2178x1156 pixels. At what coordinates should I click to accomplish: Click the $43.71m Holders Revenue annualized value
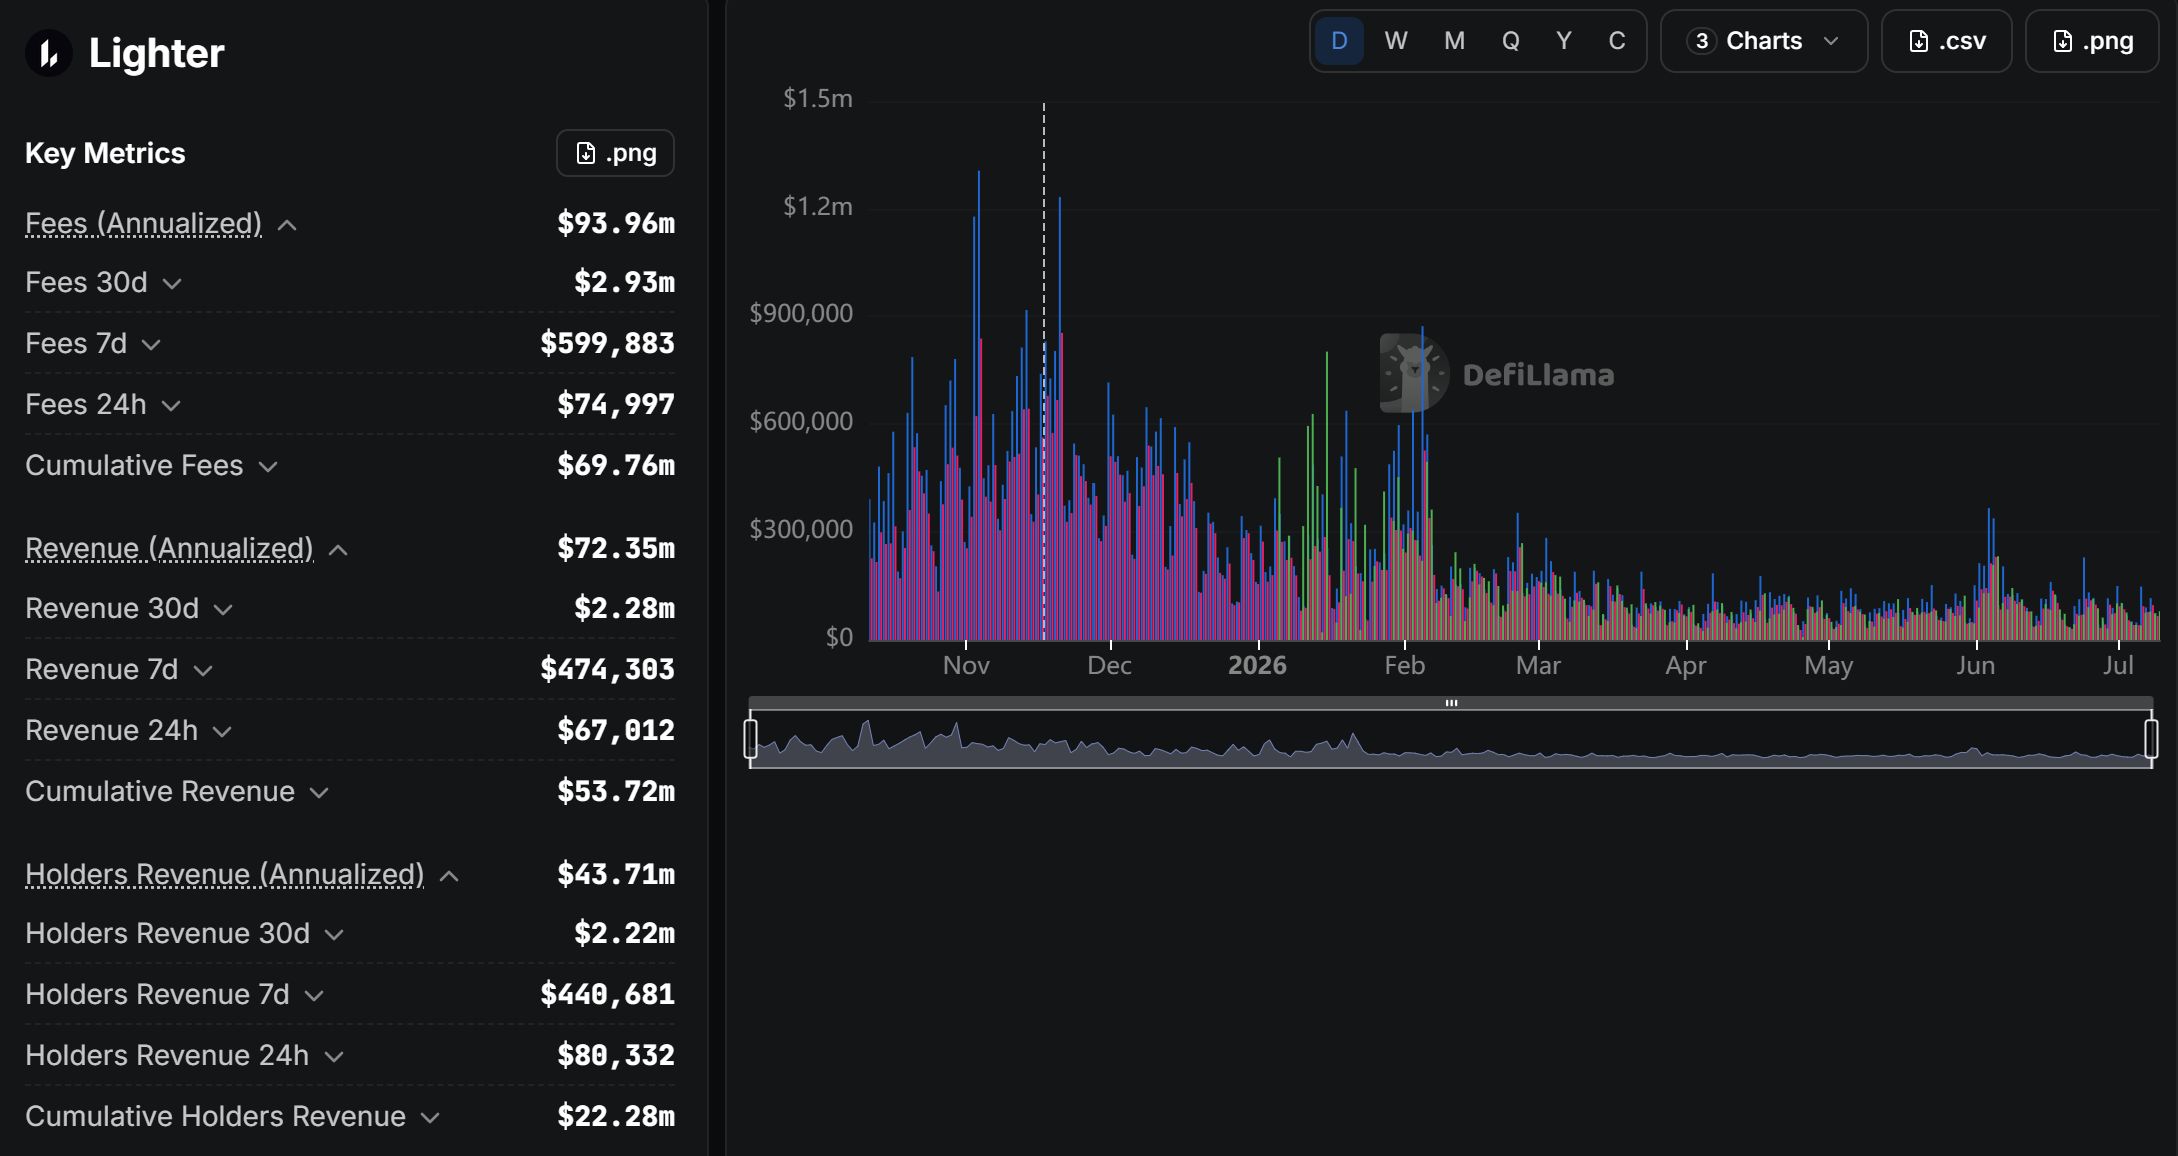pyautogui.click(x=616, y=874)
